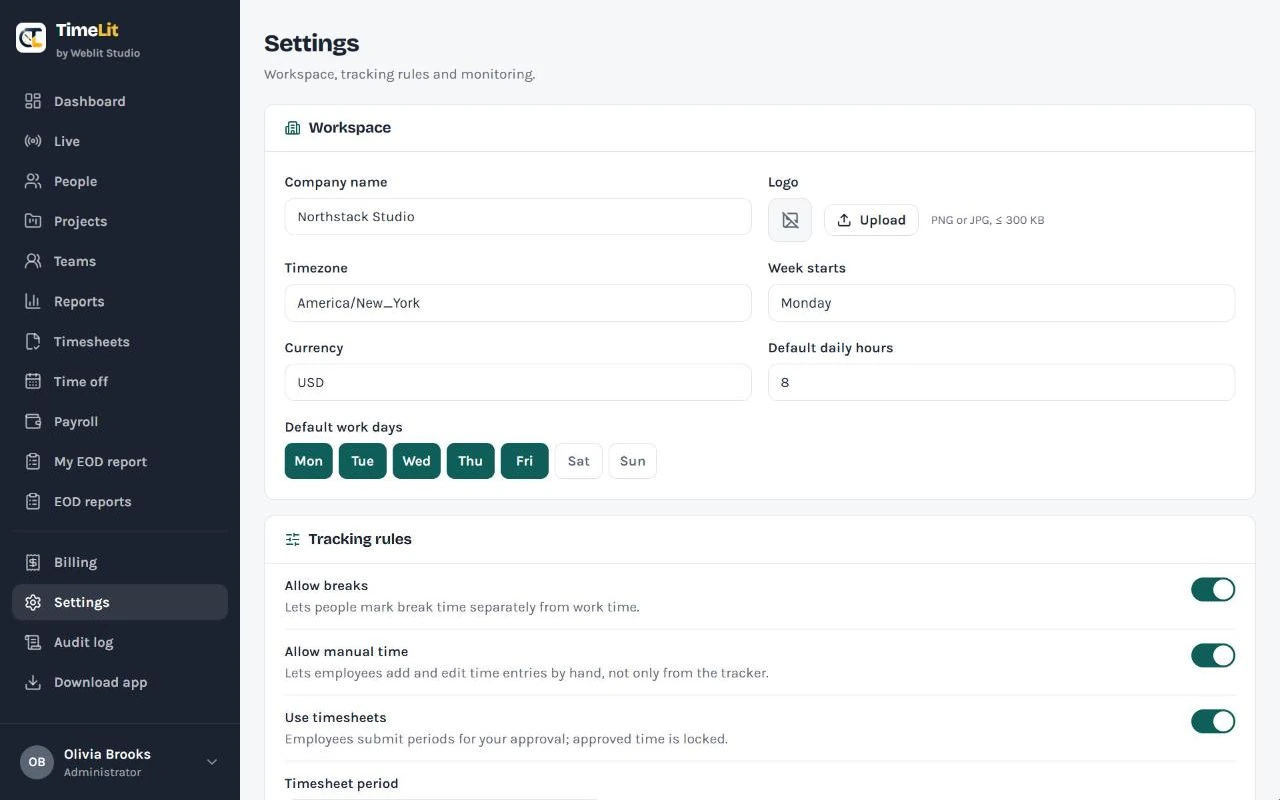The image size is (1280, 800).
Task: Enable Sat as a work day
Action: tap(579, 461)
